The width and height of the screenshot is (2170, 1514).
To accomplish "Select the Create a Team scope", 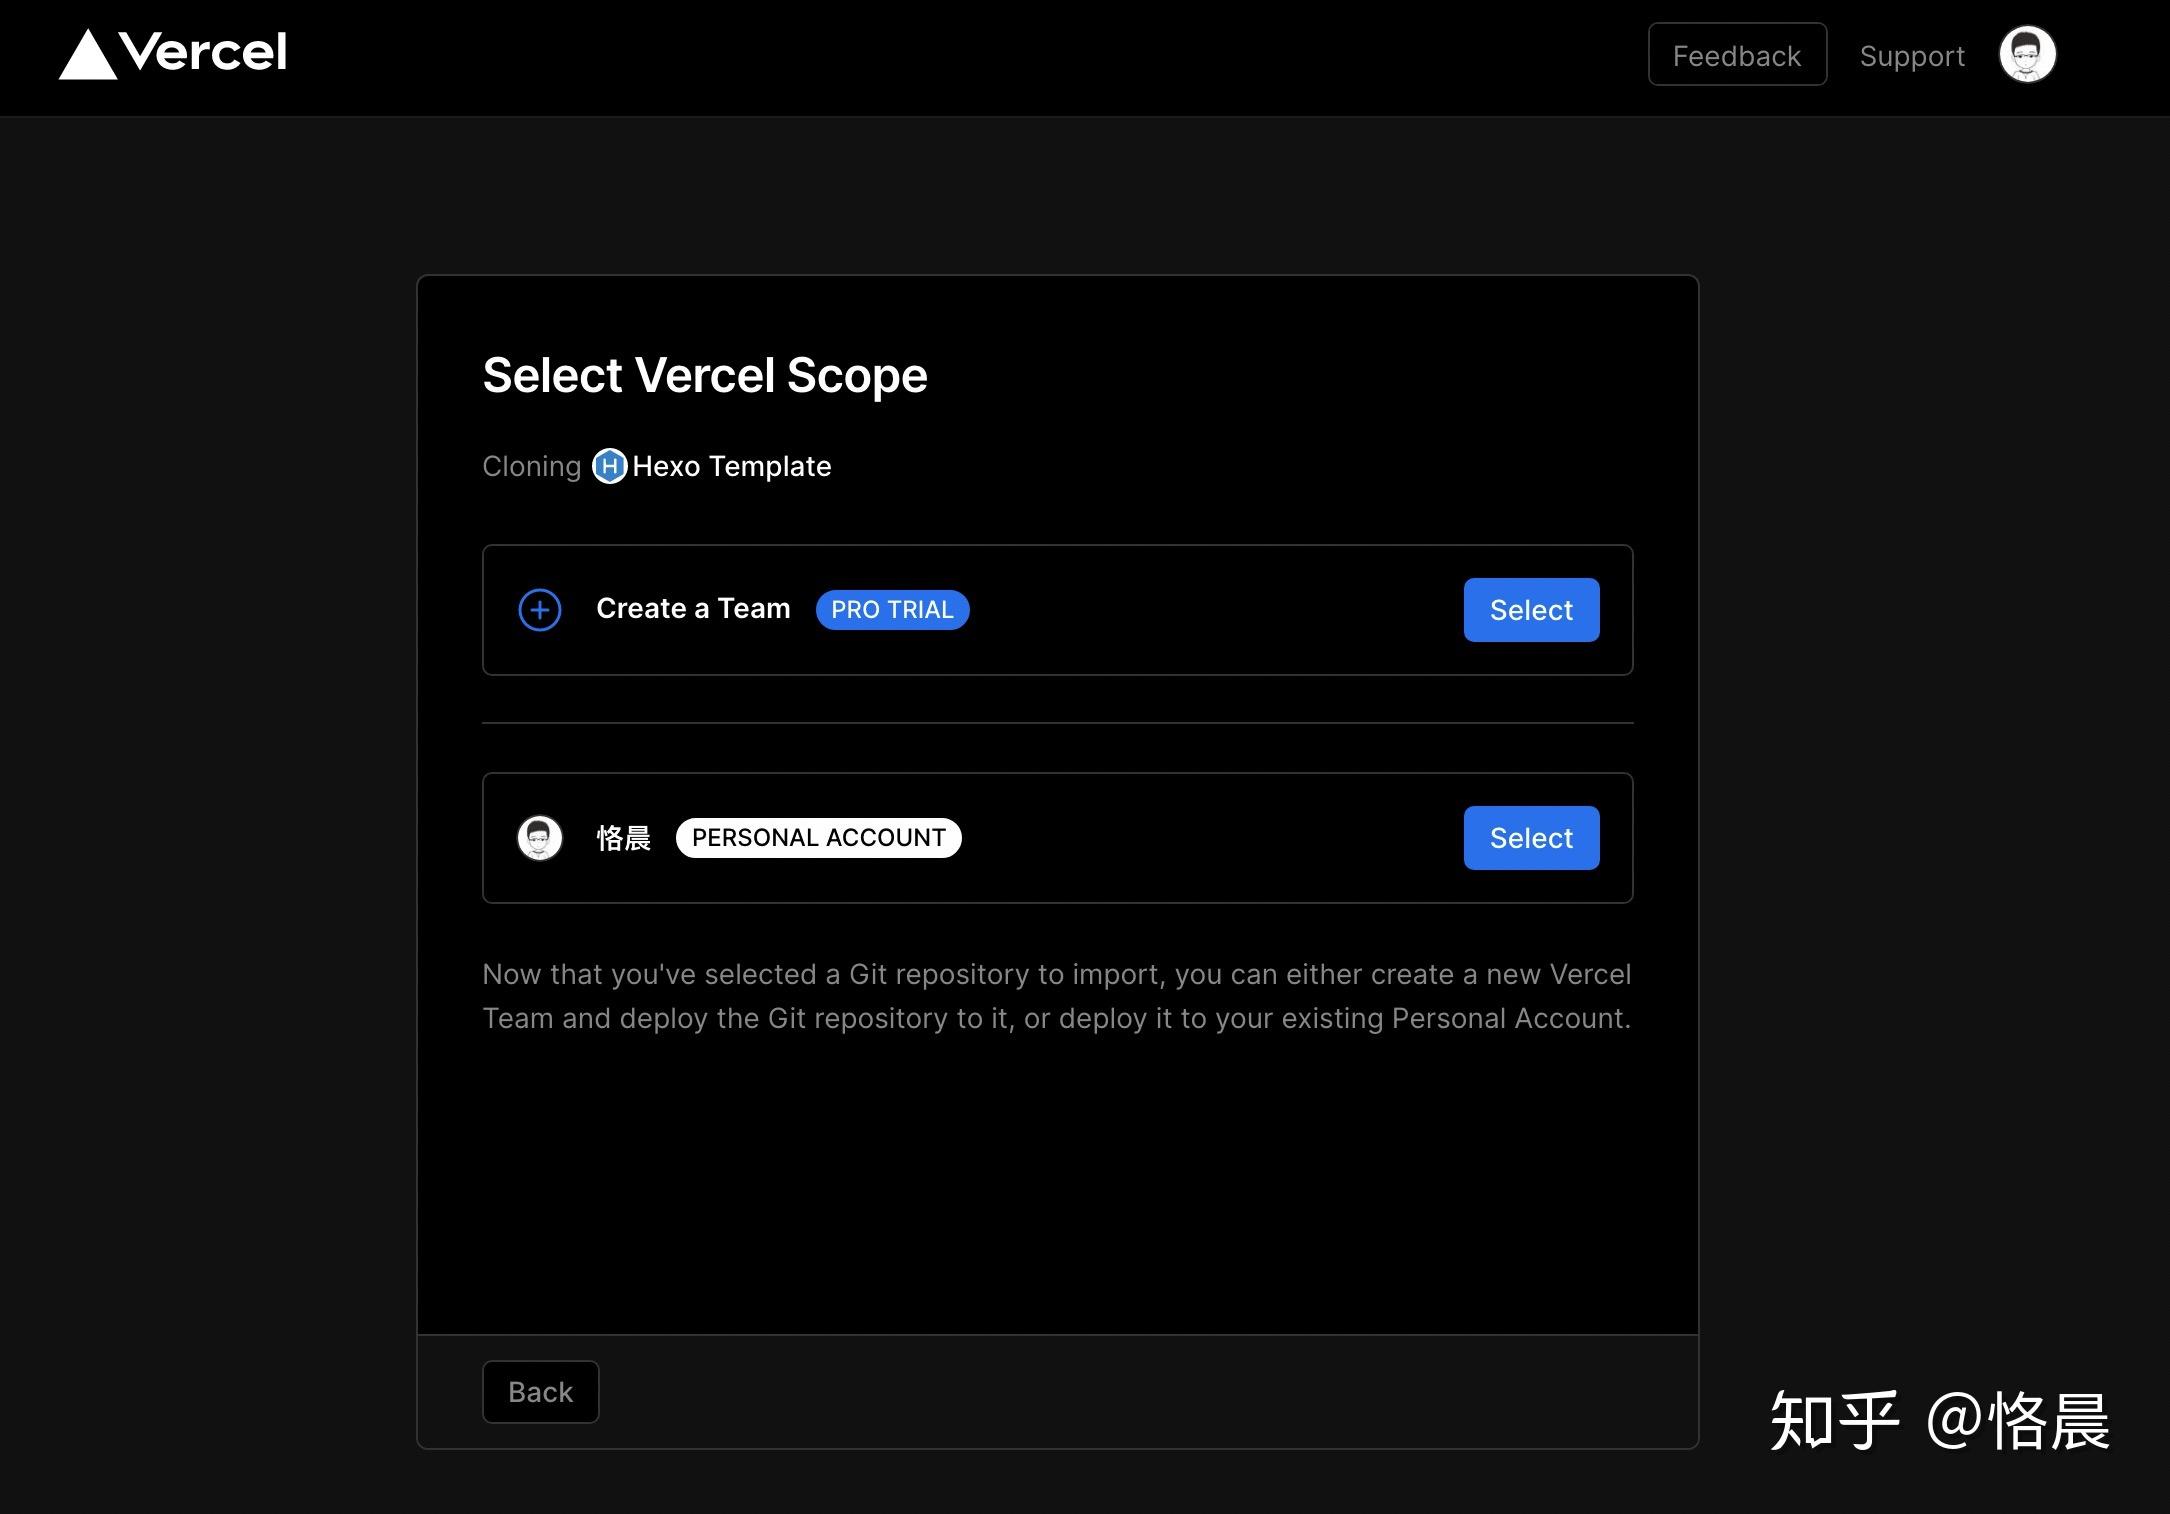I will click(1531, 610).
